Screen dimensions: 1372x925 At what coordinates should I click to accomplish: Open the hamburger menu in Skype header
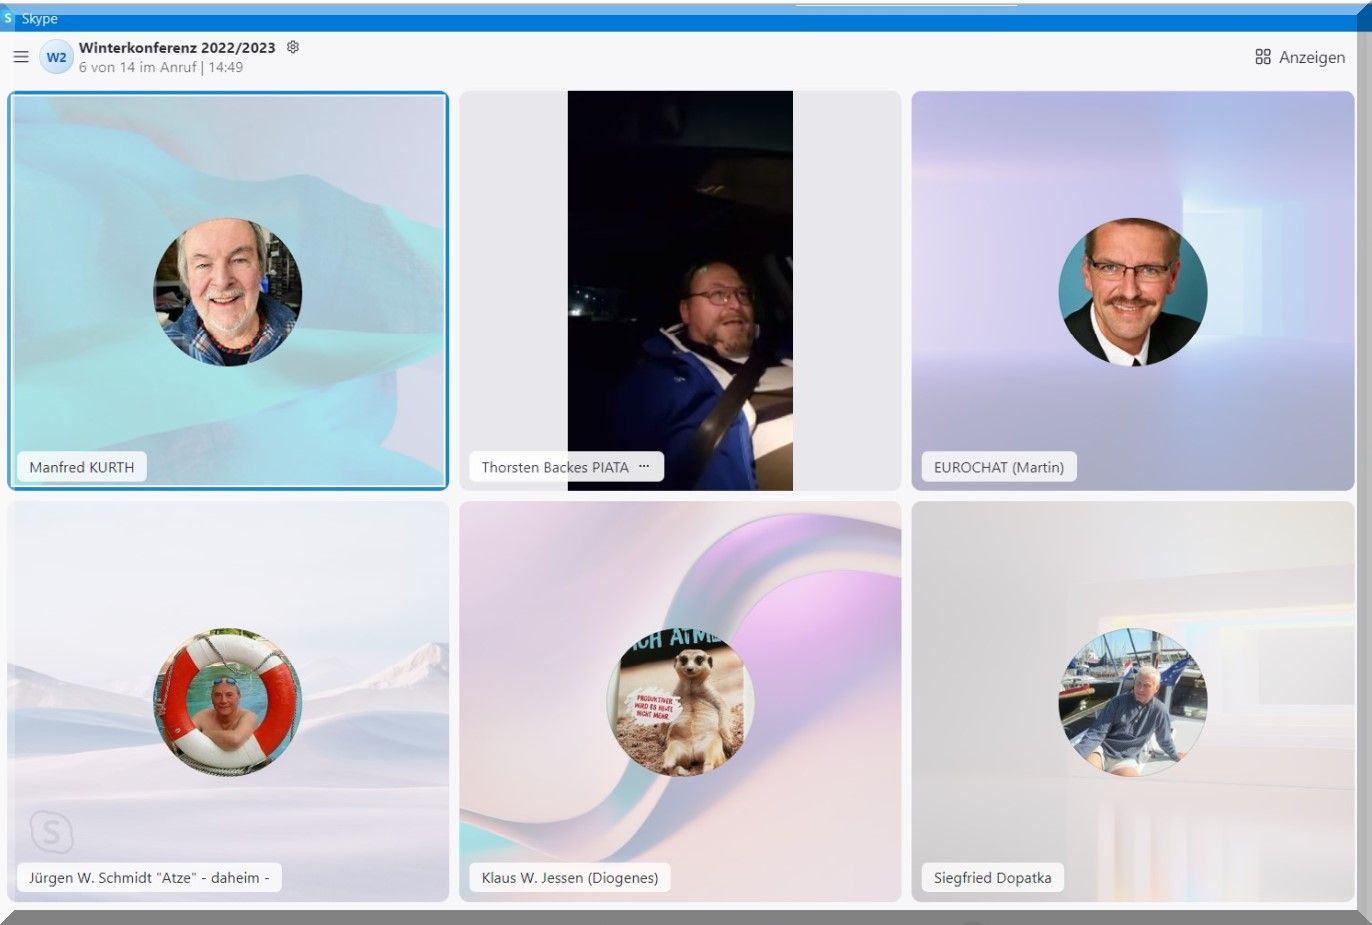[20, 57]
